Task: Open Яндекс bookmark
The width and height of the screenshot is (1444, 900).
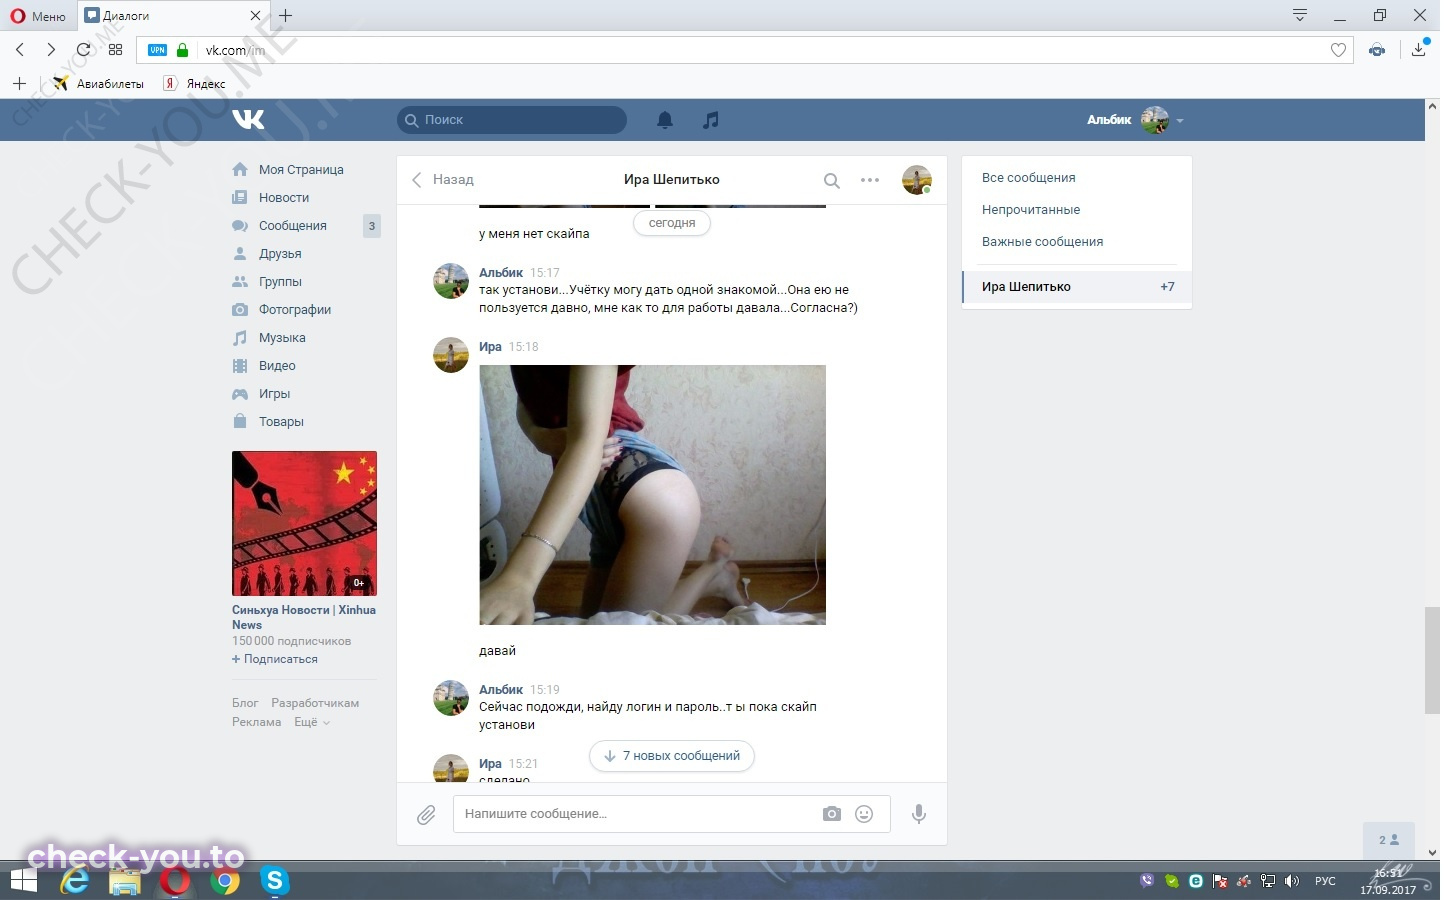Action: 196,84
